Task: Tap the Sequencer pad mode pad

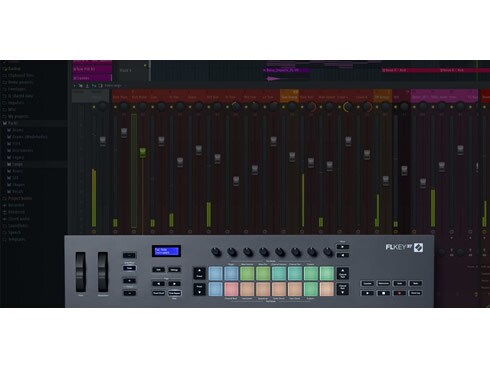Action: 263,289
